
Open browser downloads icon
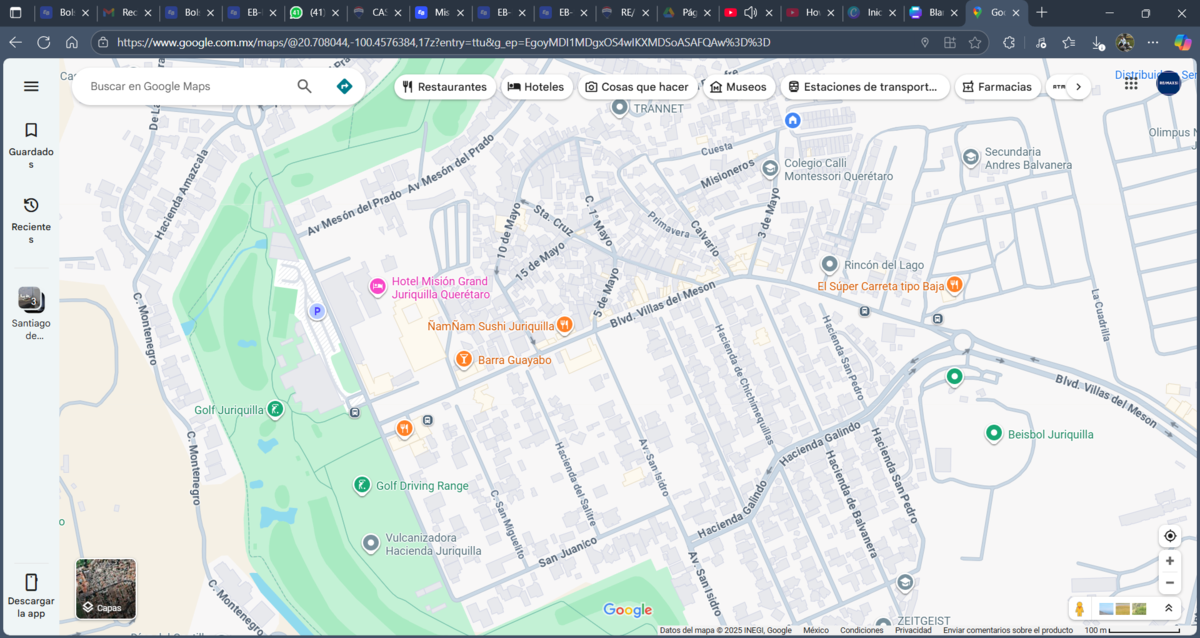pyautogui.click(x=1097, y=43)
